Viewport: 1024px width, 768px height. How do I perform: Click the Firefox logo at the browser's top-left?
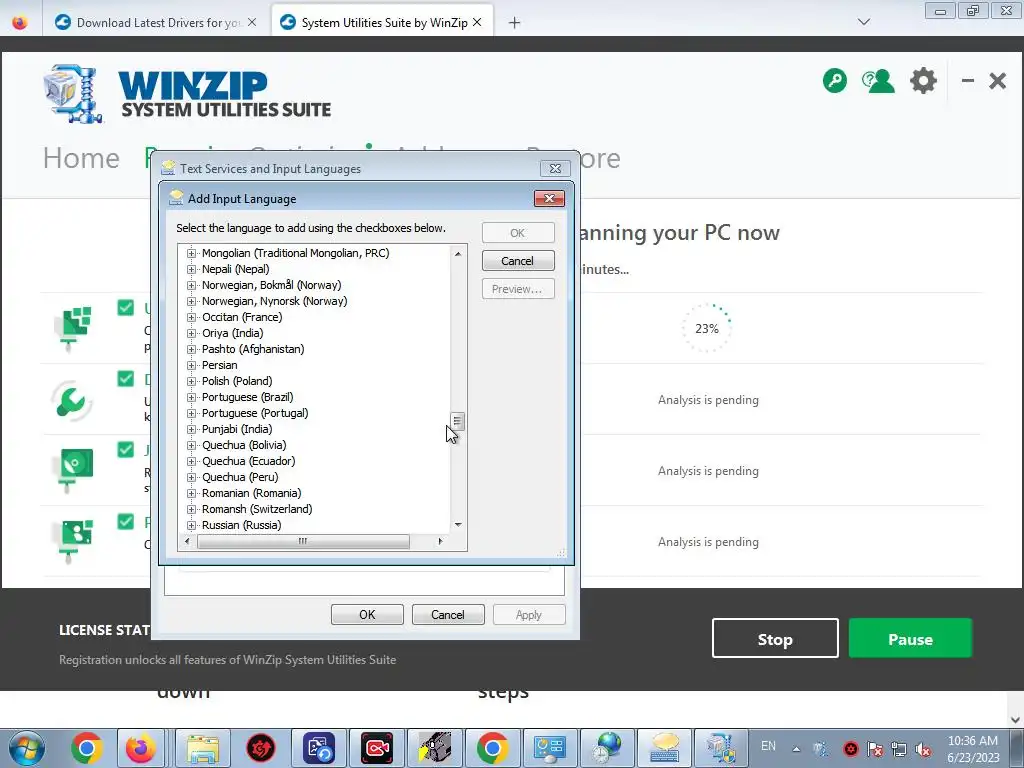[x=20, y=22]
